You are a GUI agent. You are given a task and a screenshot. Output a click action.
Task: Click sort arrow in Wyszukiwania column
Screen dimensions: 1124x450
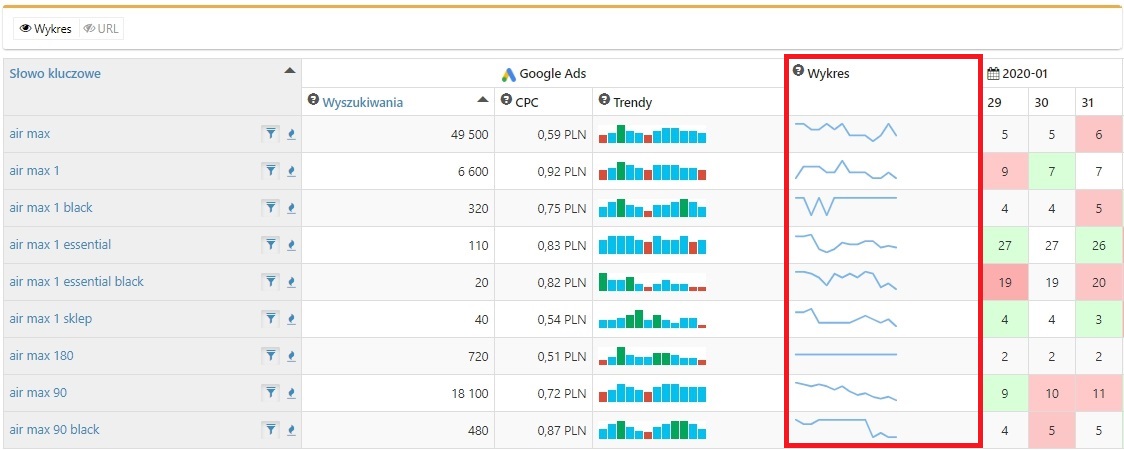click(483, 100)
